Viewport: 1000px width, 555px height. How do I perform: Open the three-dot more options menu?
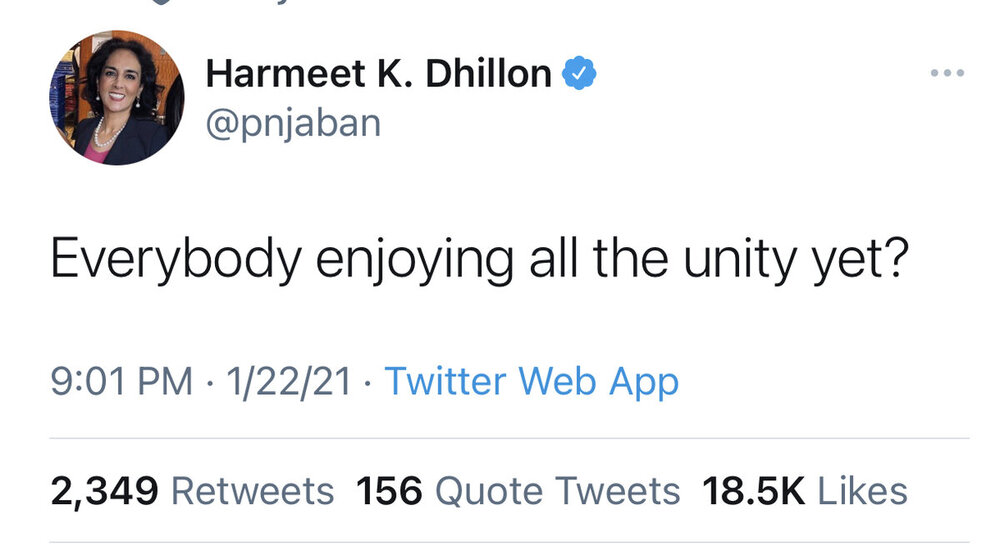click(947, 73)
